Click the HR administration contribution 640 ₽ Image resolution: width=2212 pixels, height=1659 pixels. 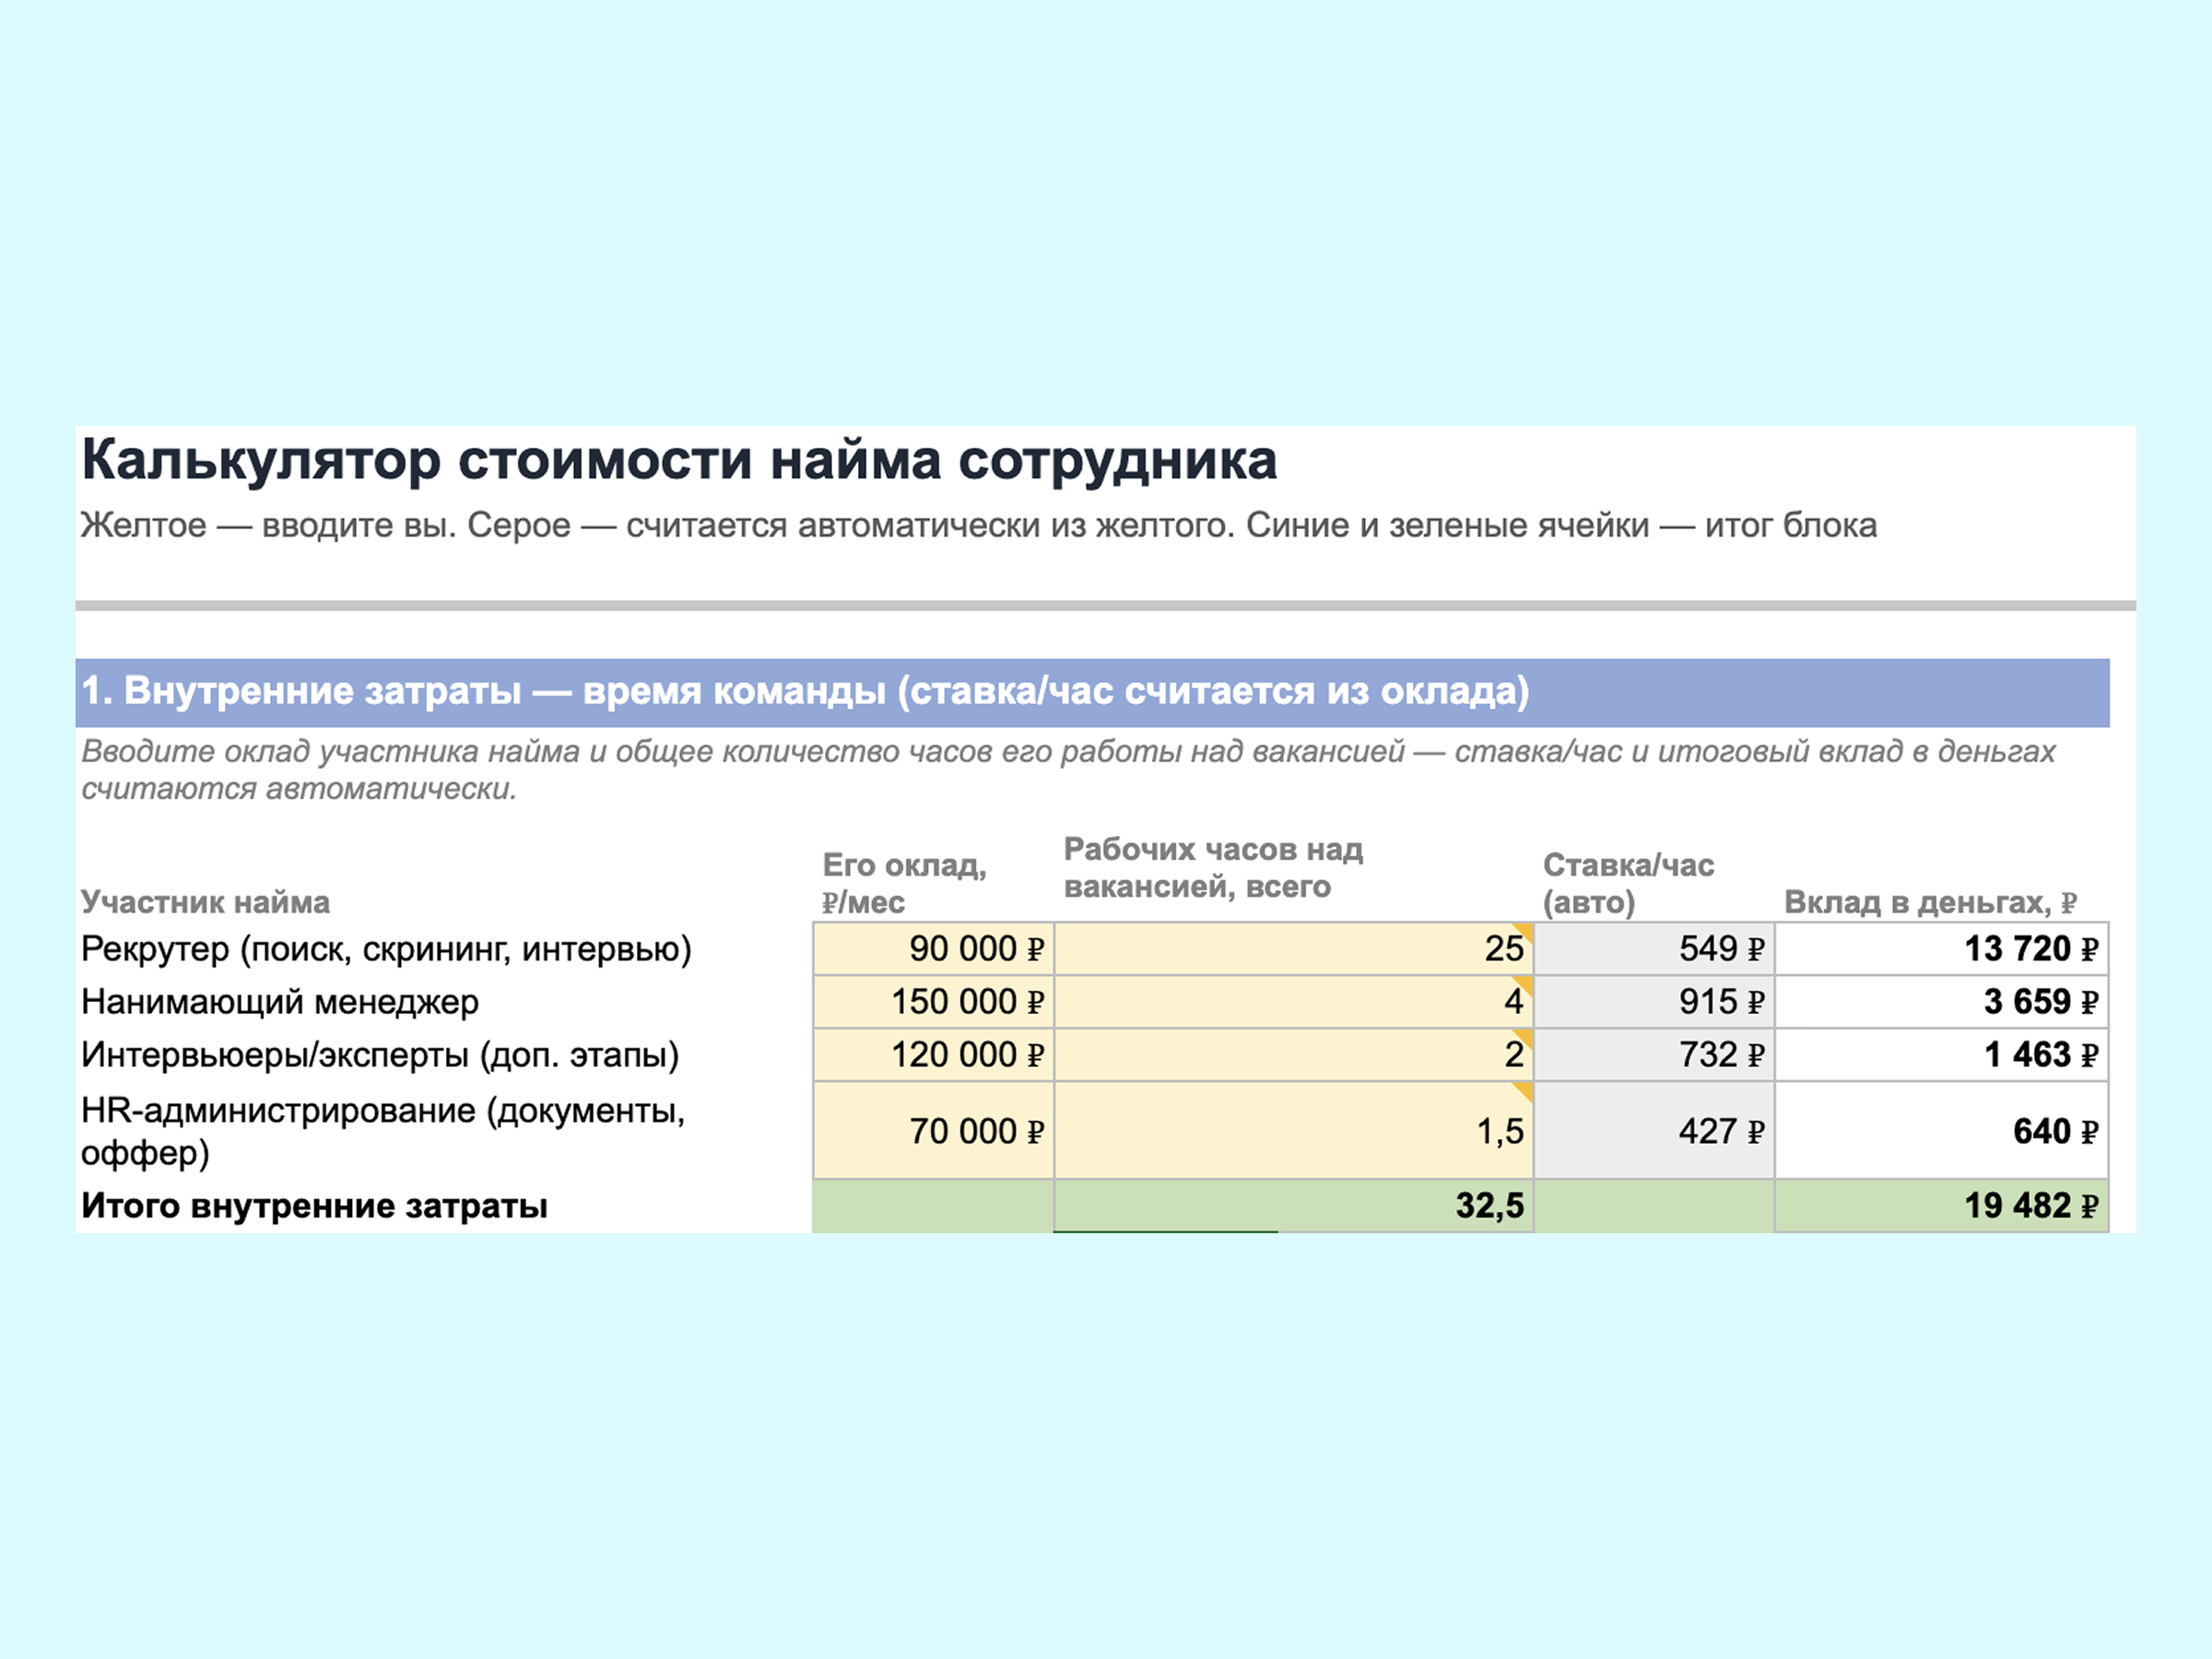click(x=1942, y=1130)
